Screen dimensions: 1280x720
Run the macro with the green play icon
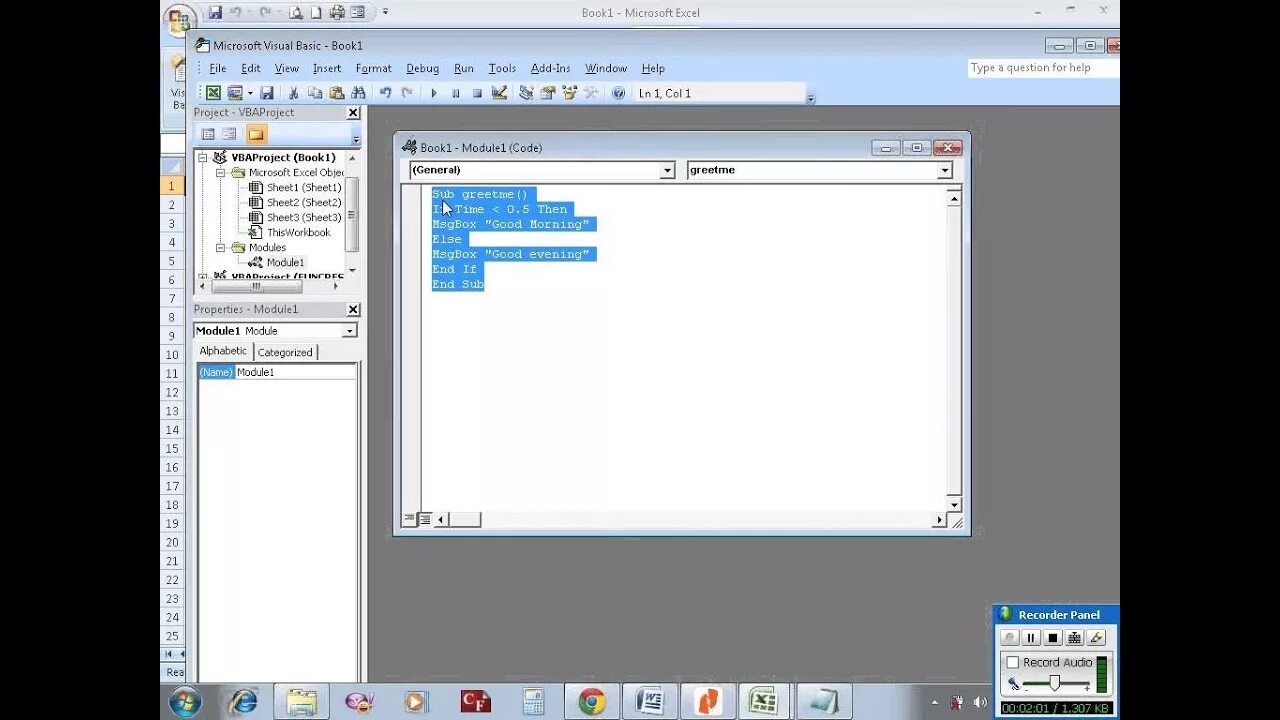coord(434,93)
